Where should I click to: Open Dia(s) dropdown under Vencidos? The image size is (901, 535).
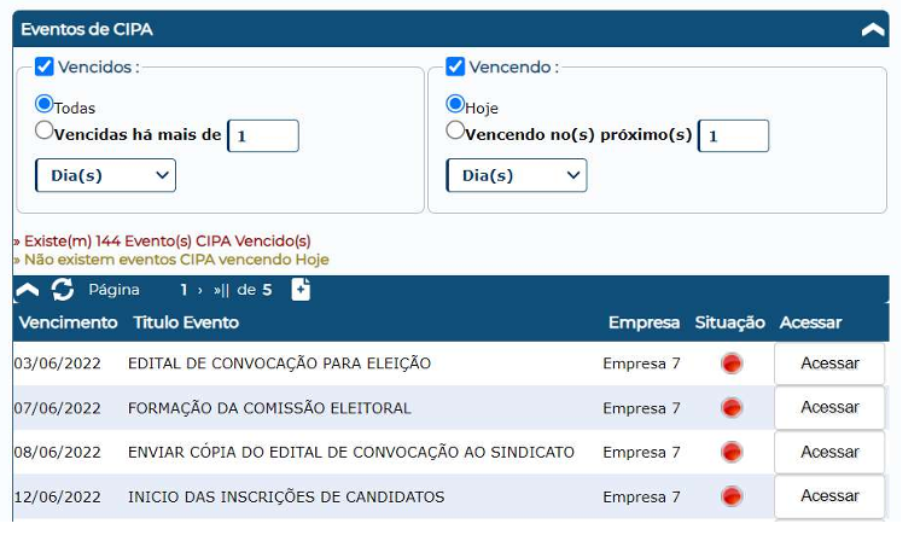click(x=106, y=175)
